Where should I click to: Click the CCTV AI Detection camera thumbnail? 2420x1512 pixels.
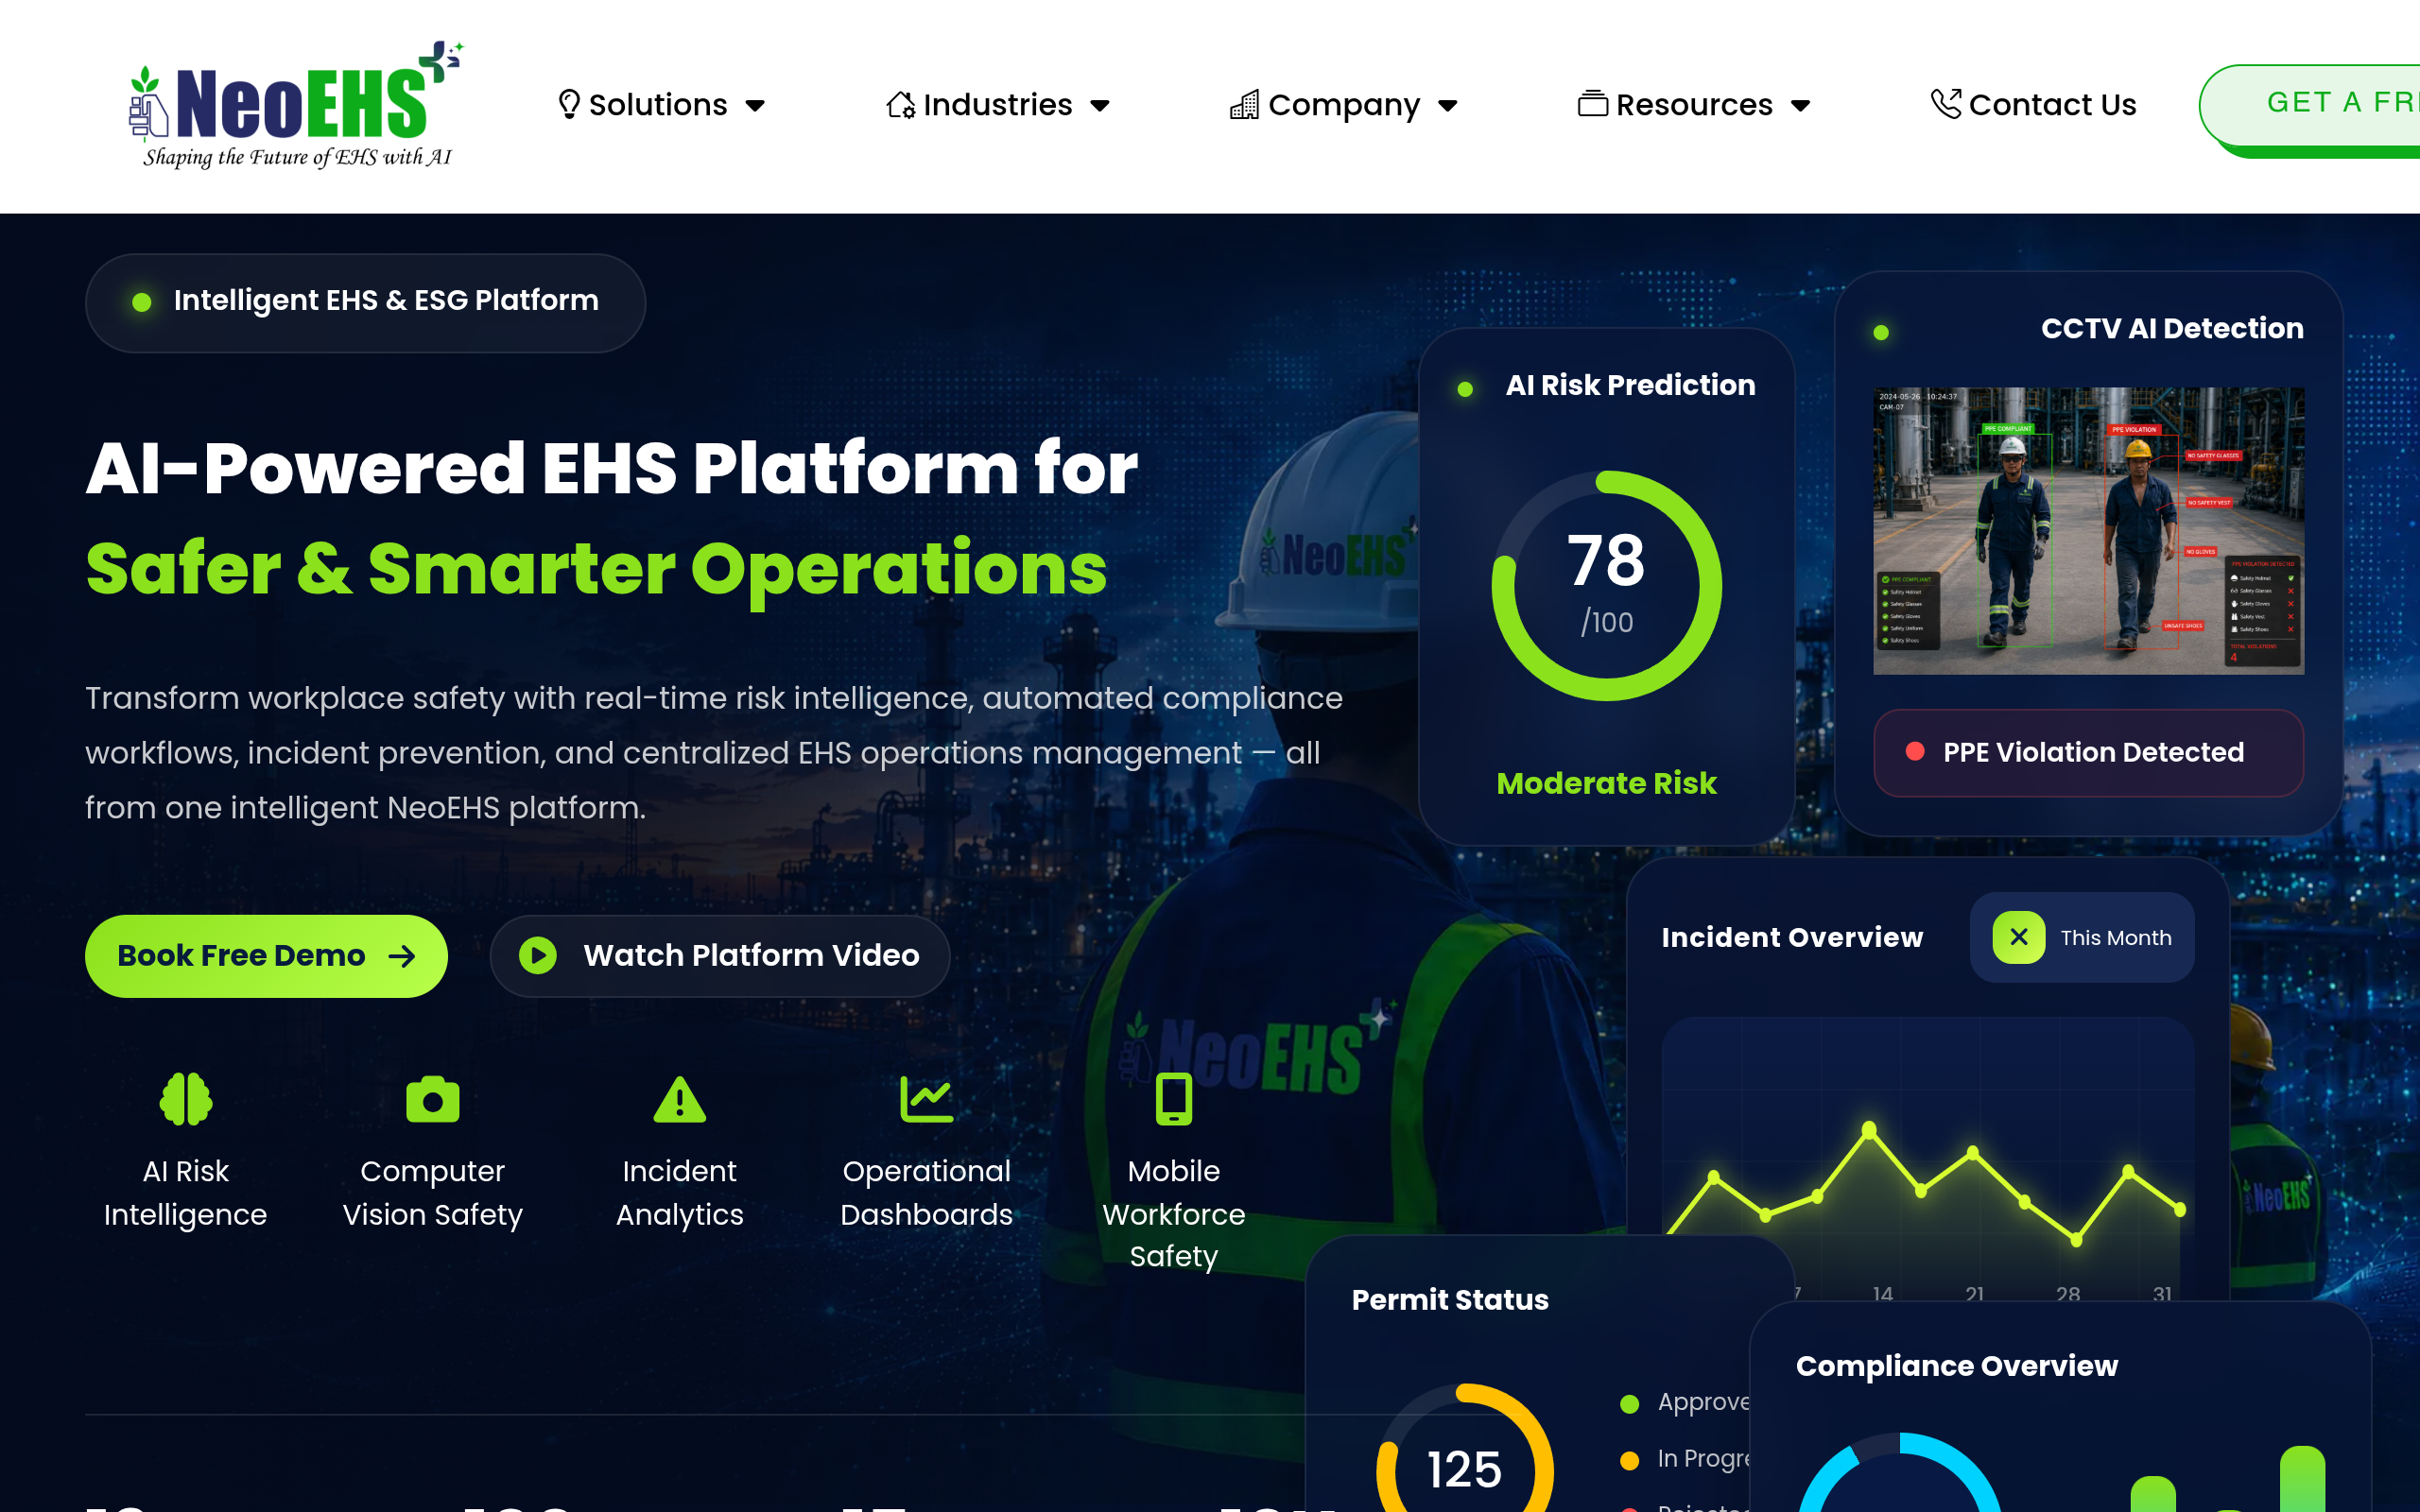click(2088, 531)
